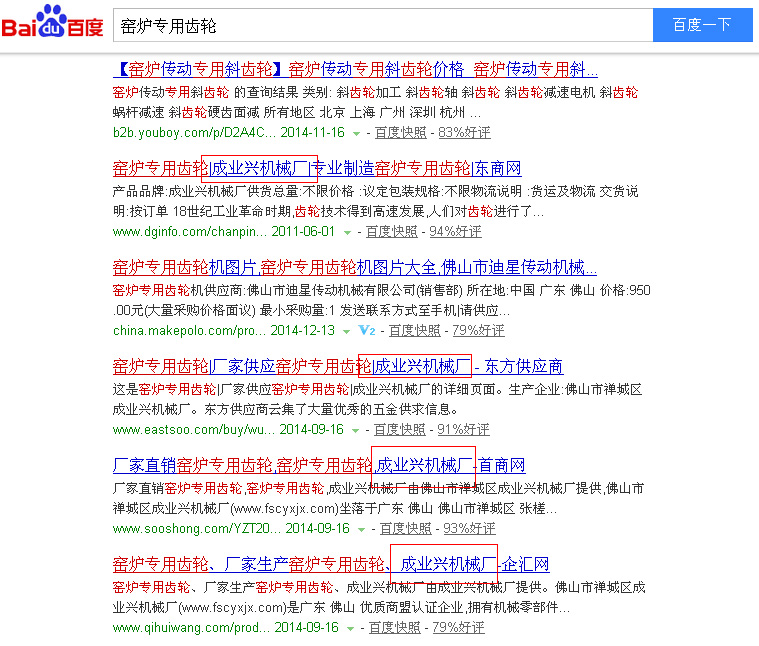
Task: Click the first 79%好评 link under makepolo
Action: (x=478, y=331)
